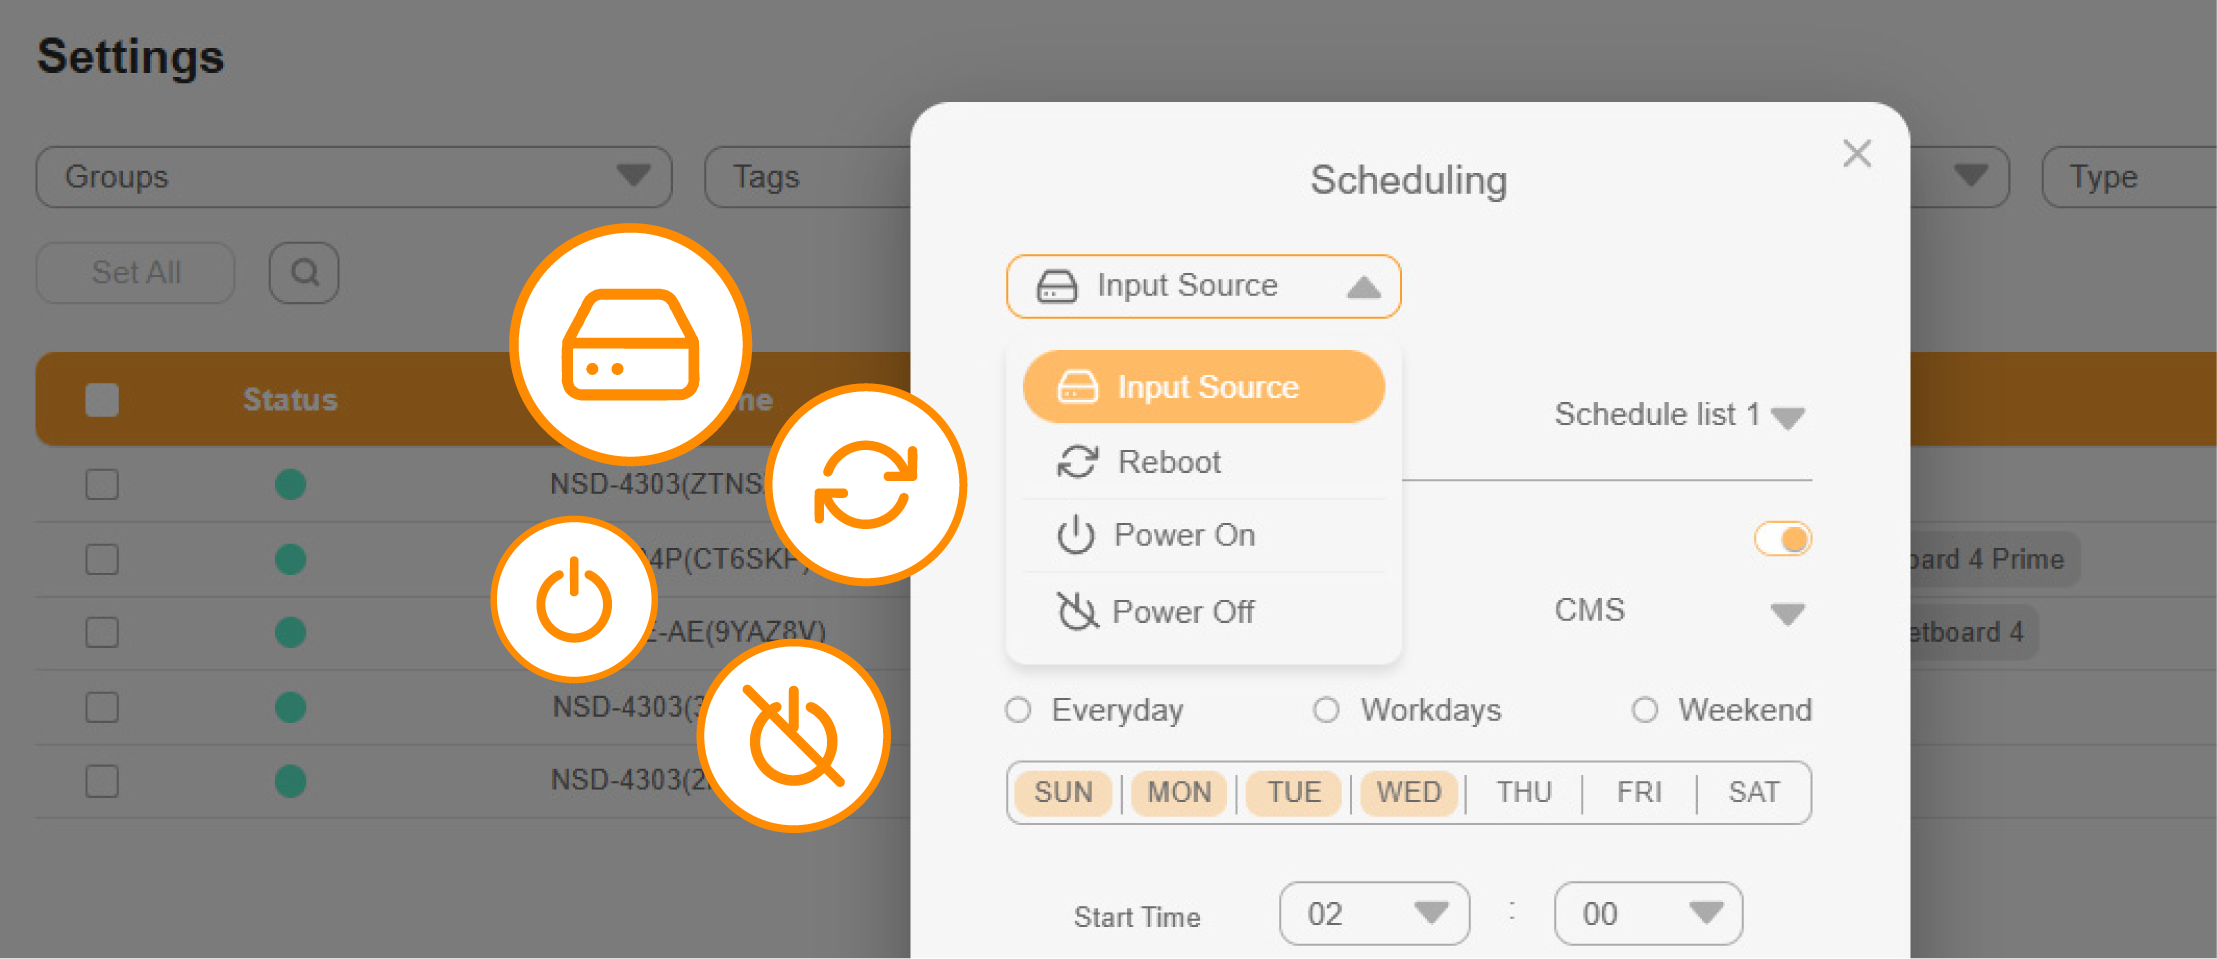Screen dimensions: 2217x959
Task: Click the circular device input source icon
Action: click(x=630, y=343)
